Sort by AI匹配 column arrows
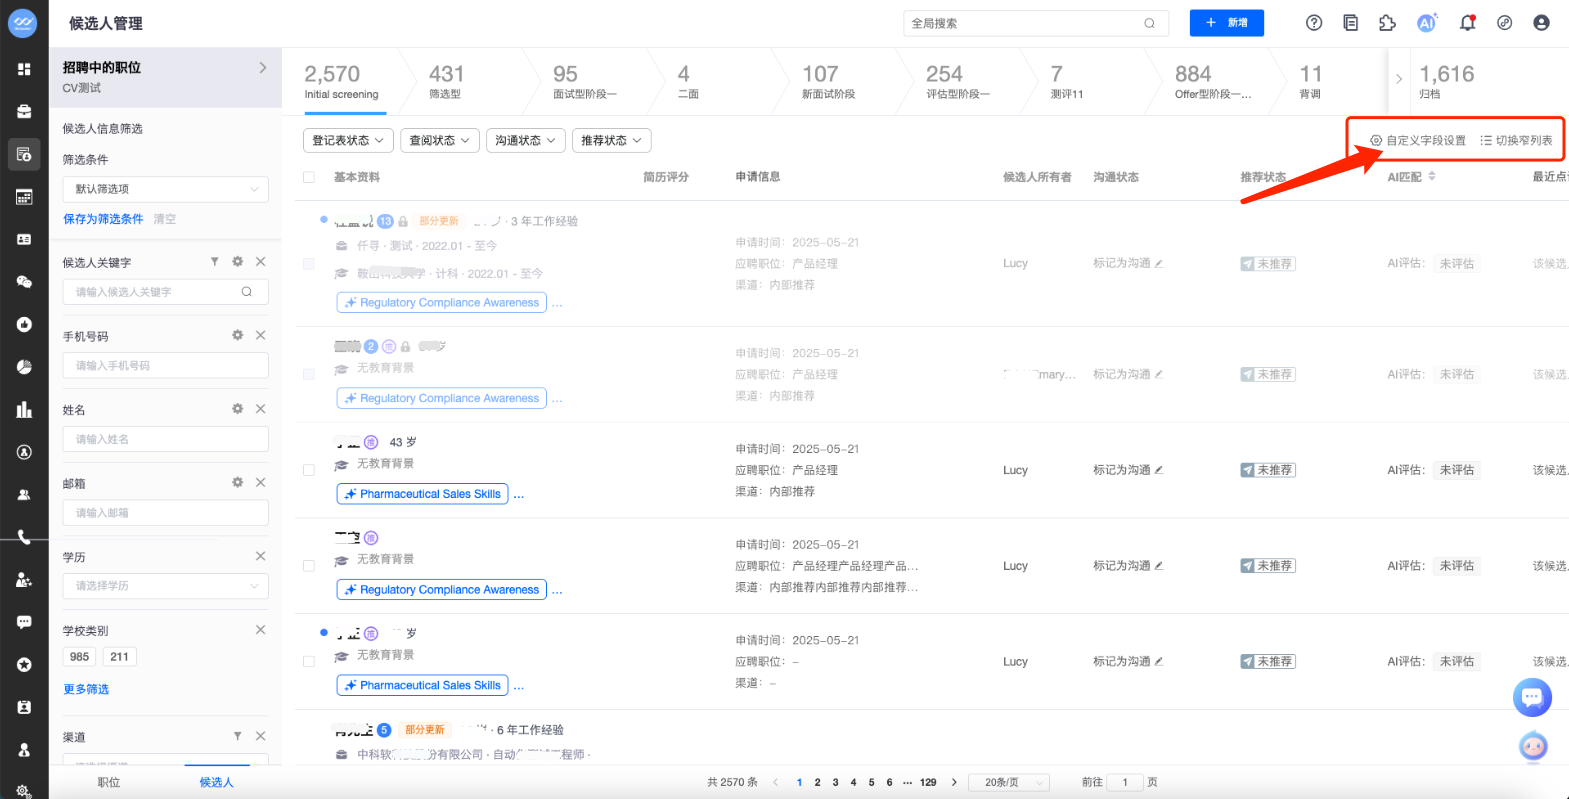Image resolution: width=1569 pixels, height=799 pixels. 1432,176
